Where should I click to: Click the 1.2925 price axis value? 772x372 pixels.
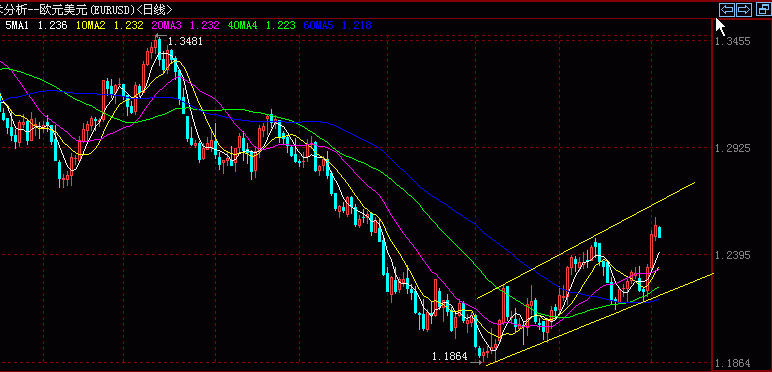(733, 148)
